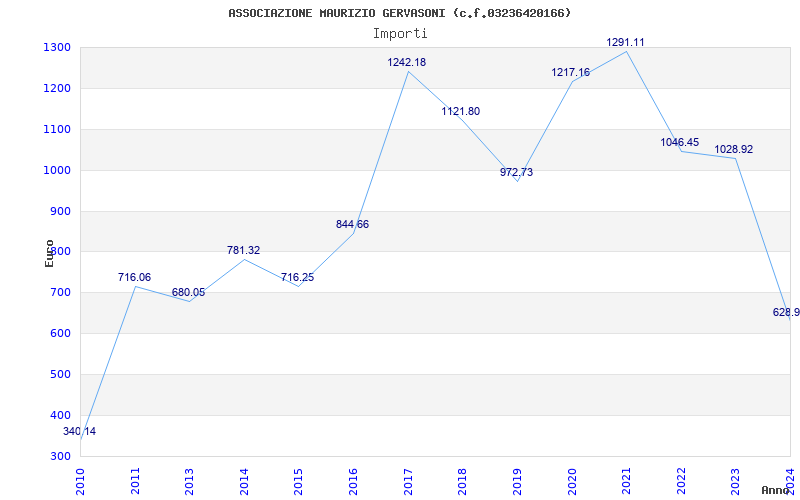Select the 1121.80 data label
The image size is (800, 500).
[461, 112]
